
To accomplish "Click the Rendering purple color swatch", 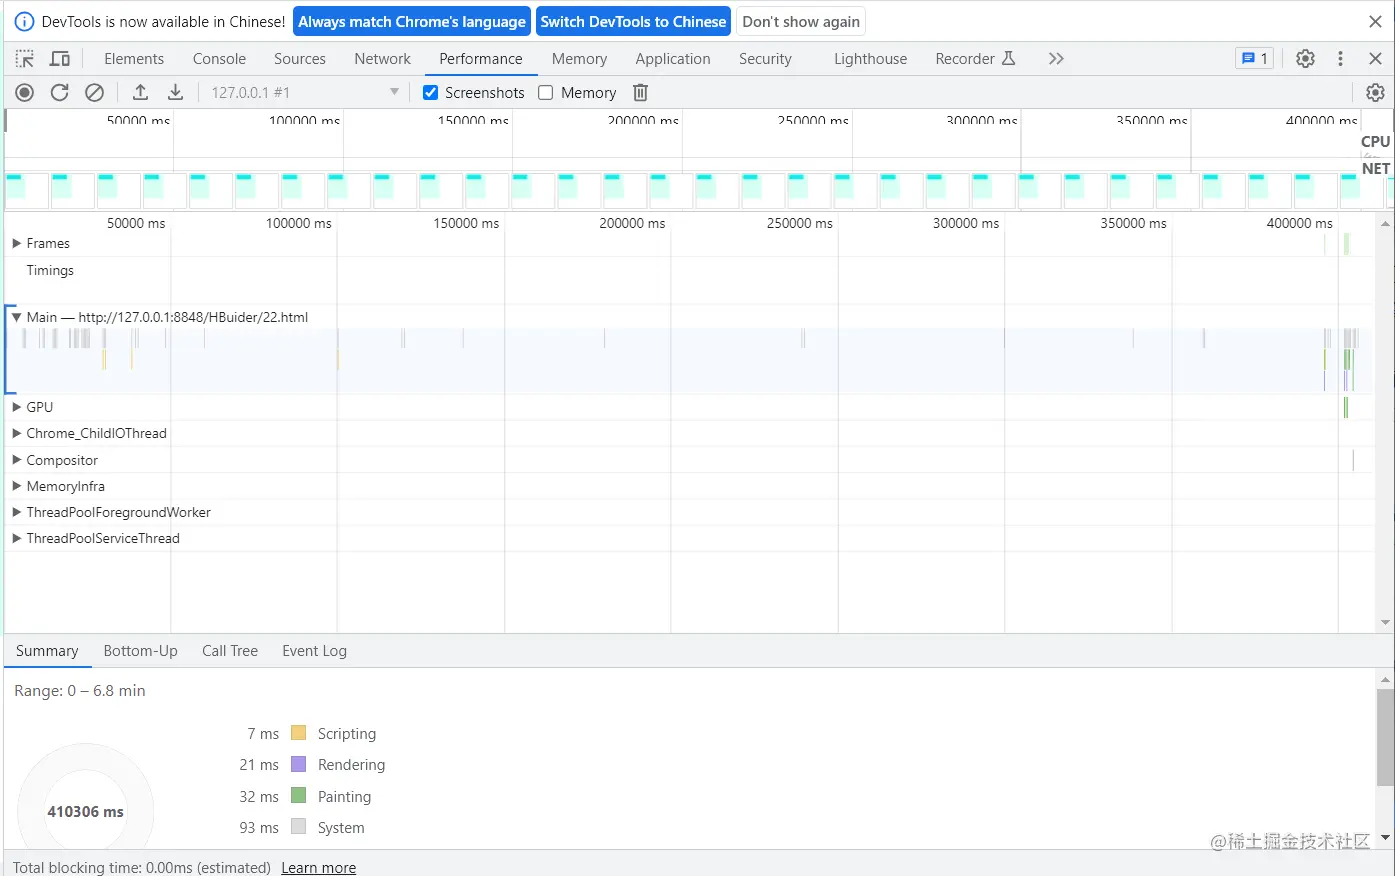I will coord(298,764).
